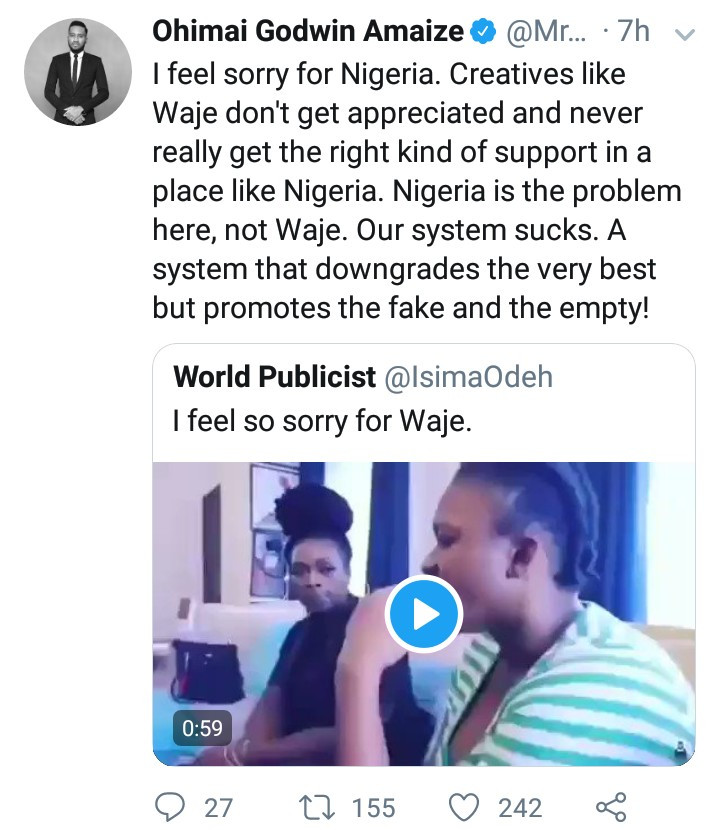
Task: Click the reply speech bubble icon
Action: (173, 806)
